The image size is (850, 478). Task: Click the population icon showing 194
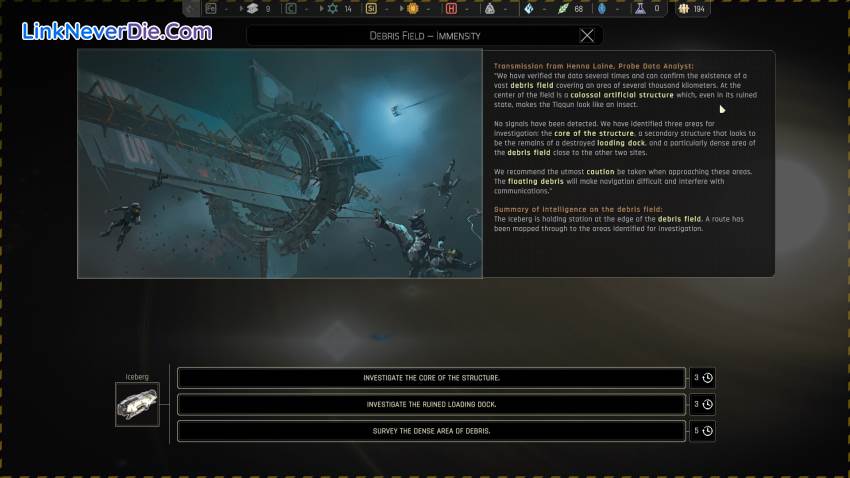tap(684, 9)
